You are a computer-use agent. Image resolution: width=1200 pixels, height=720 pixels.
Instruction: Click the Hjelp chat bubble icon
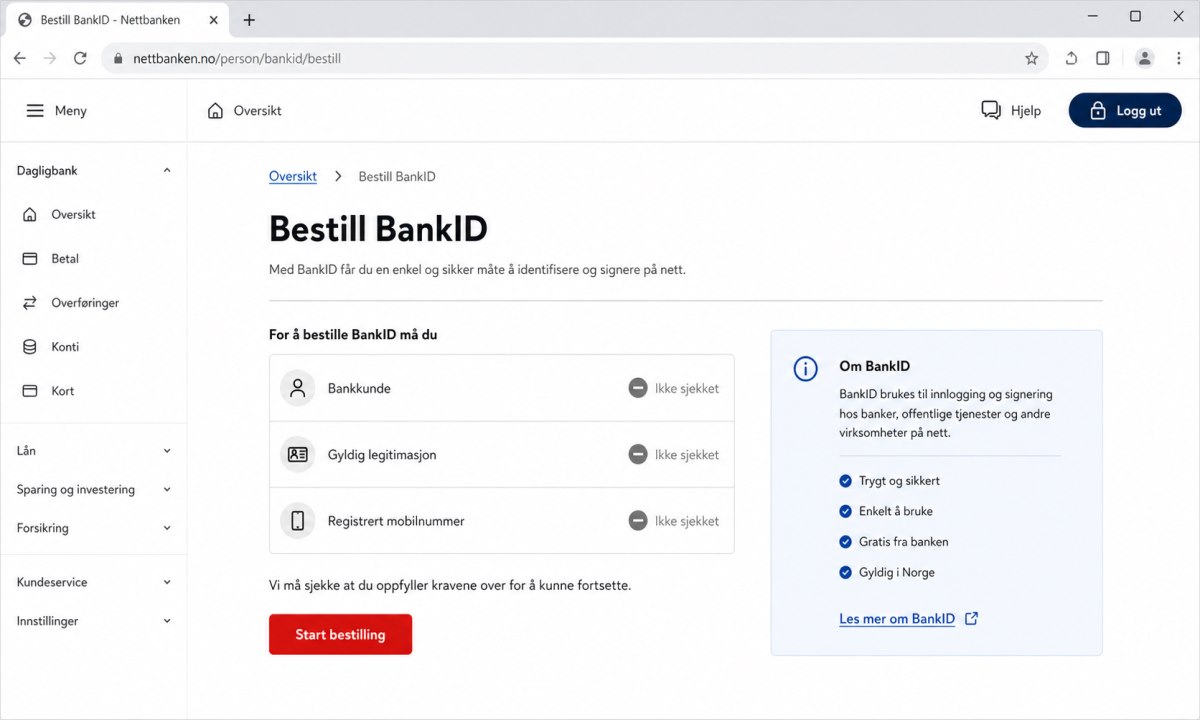(991, 111)
